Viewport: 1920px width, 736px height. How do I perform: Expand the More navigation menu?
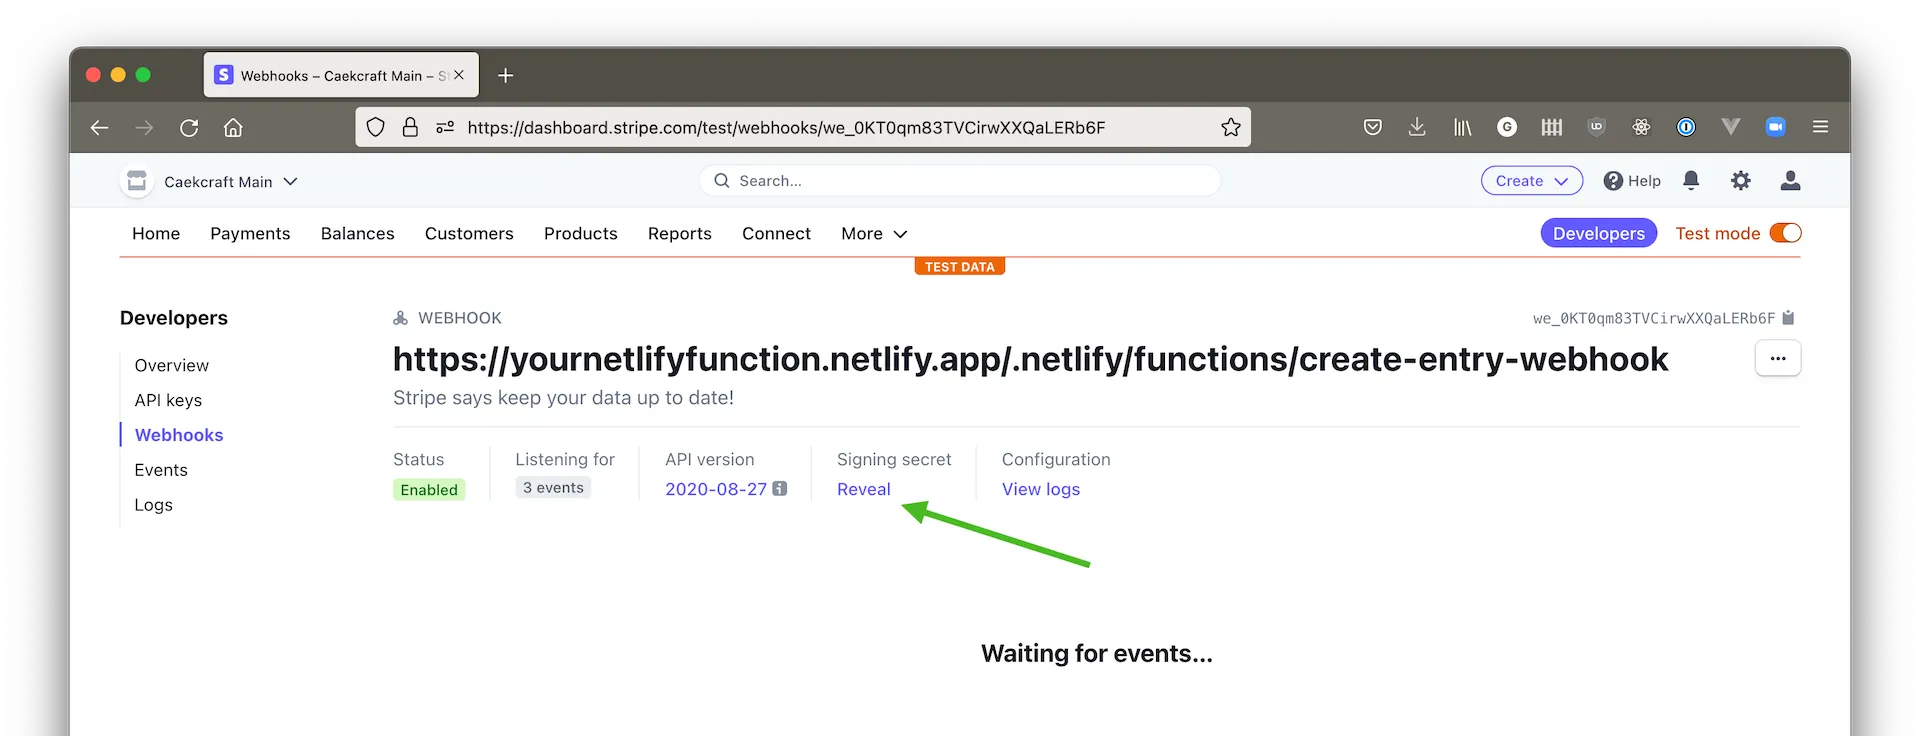point(874,233)
